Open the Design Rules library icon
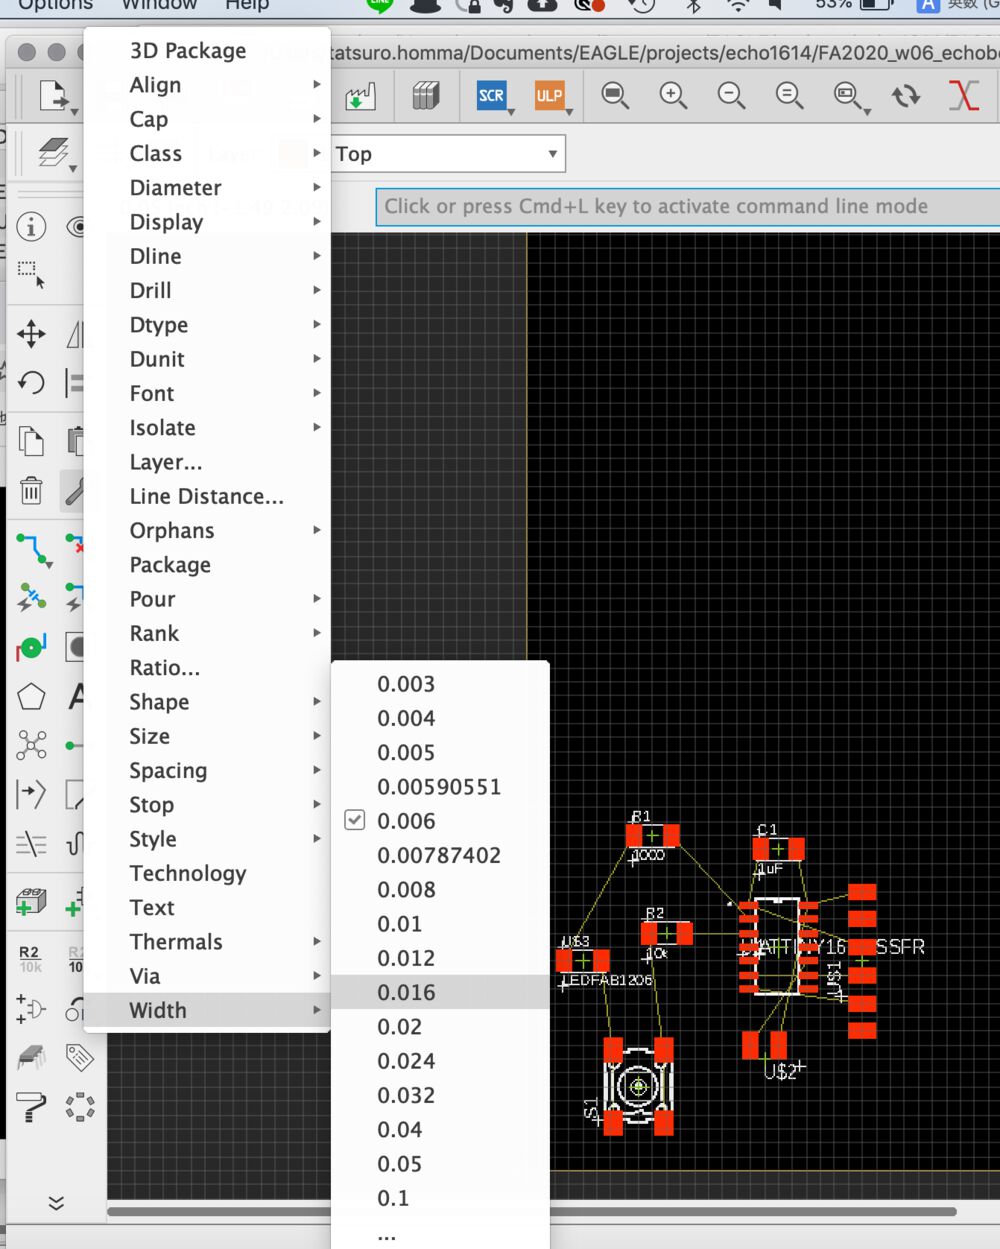 point(426,96)
